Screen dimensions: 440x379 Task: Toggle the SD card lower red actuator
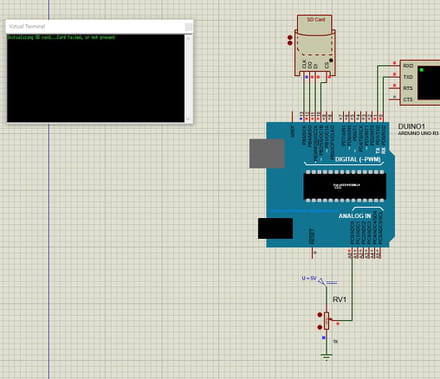point(290,43)
